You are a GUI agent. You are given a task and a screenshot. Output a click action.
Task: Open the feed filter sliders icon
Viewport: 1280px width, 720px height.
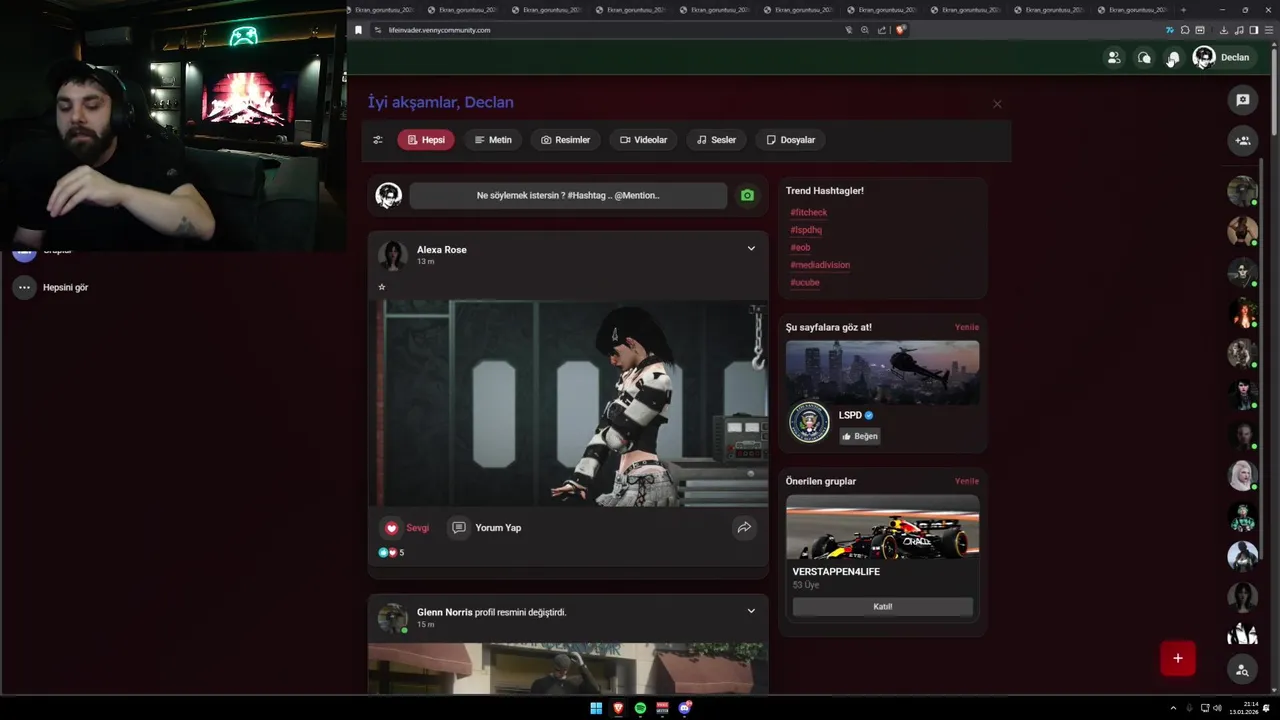pyautogui.click(x=378, y=140)
